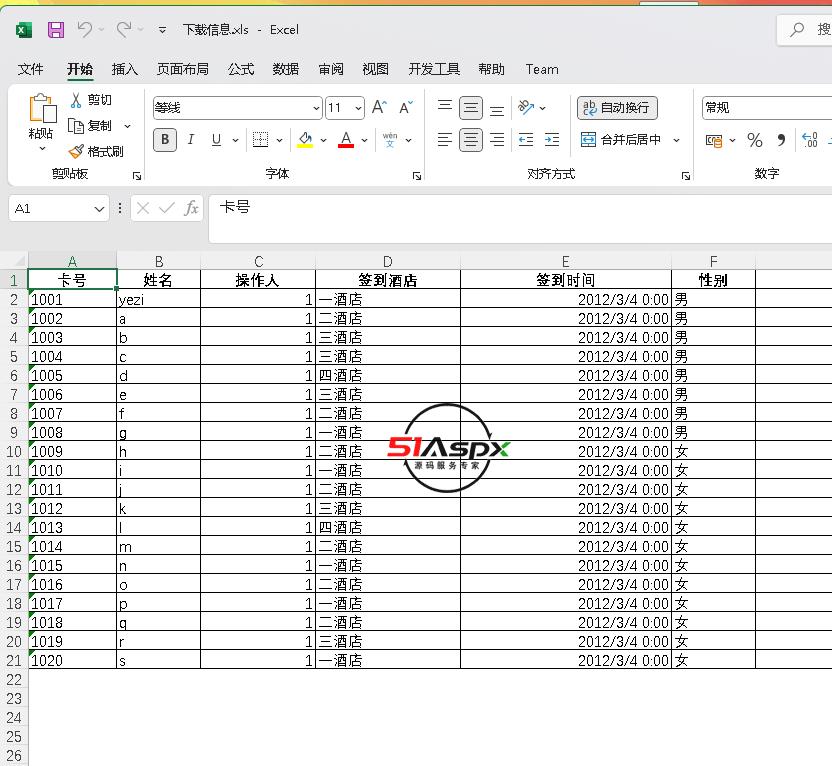Toggle vertical middle alignment
Image resolution: width=832 pixels, height=766 pixels.
coord(471,108)
